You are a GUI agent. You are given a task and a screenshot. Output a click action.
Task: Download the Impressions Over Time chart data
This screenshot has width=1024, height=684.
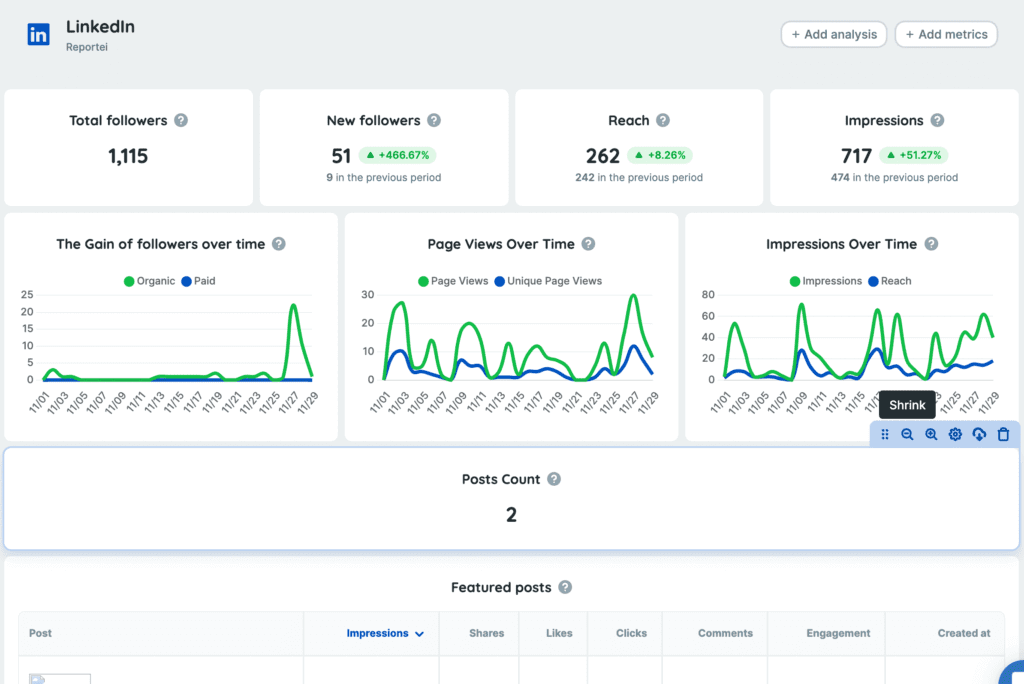[979, 434]
